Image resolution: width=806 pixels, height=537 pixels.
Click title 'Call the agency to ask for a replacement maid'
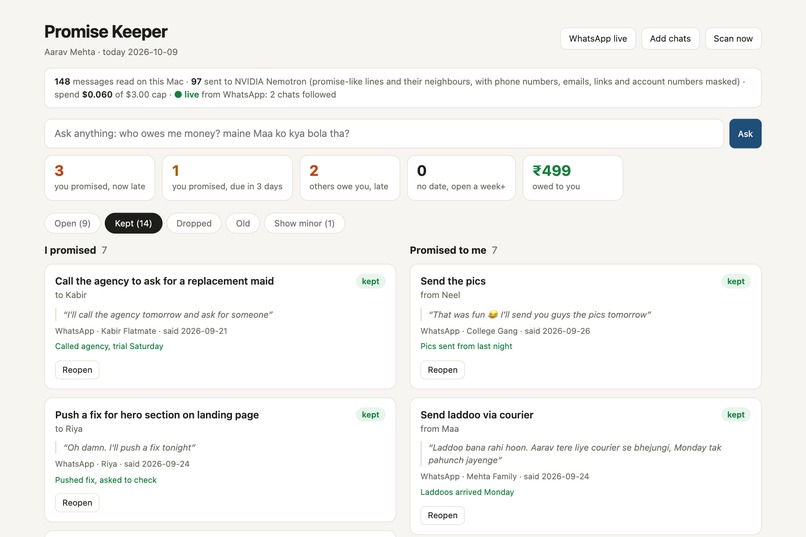tap(164, 281)
